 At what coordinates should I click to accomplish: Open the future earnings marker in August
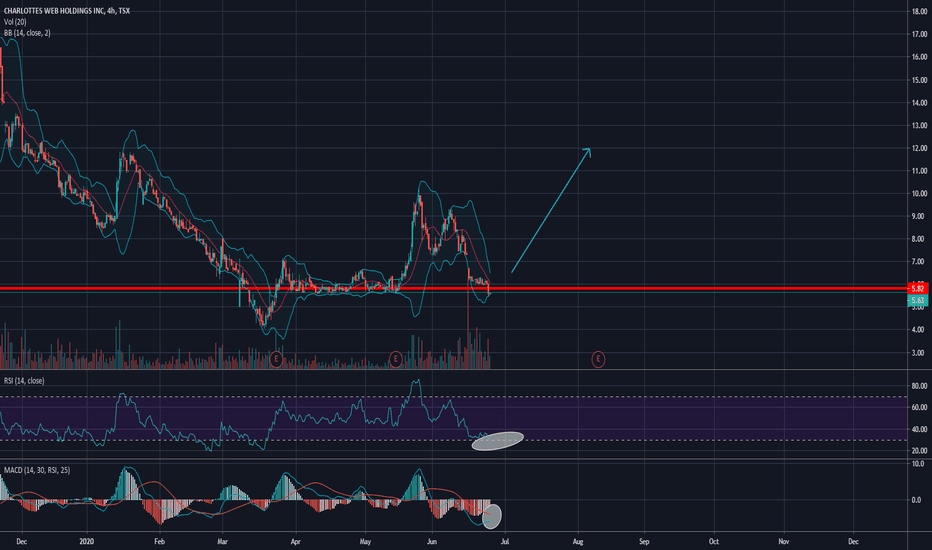(x=598, y=359)
